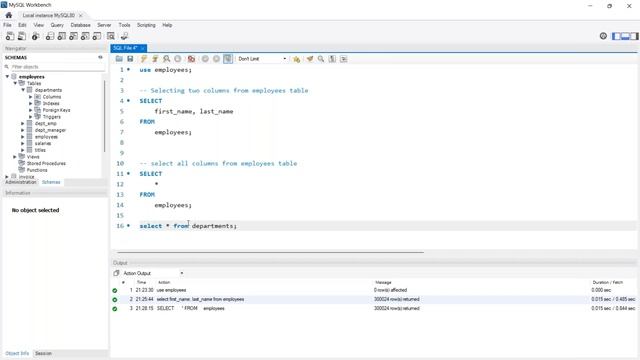Toggle the left sidebar panel visibility

[616, 36]
